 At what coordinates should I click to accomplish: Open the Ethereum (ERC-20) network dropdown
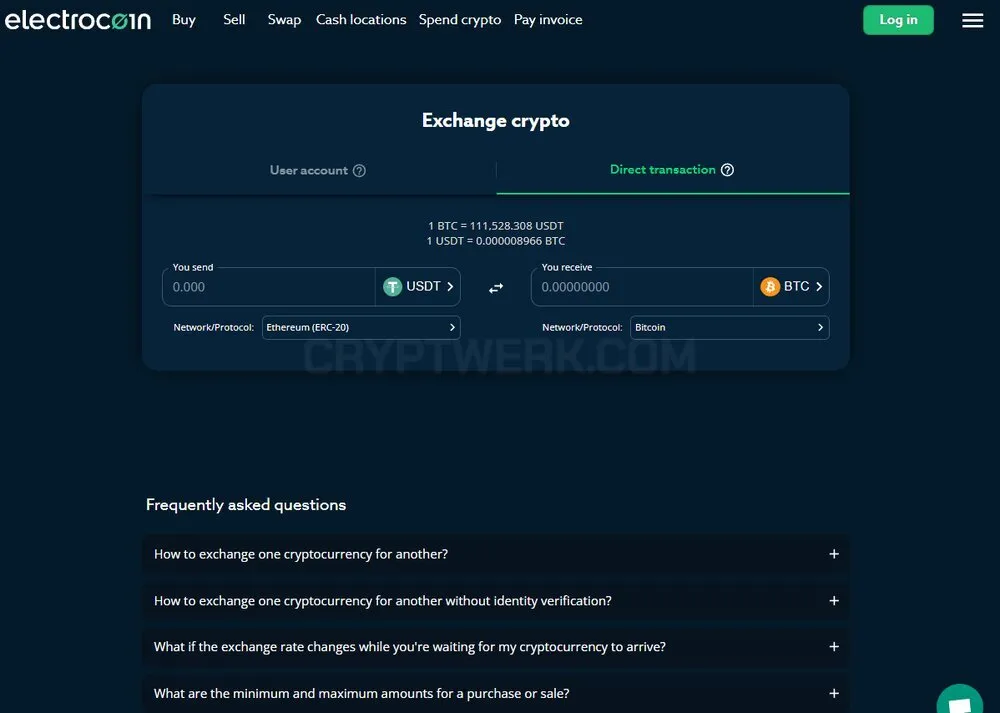click(361, 328)
